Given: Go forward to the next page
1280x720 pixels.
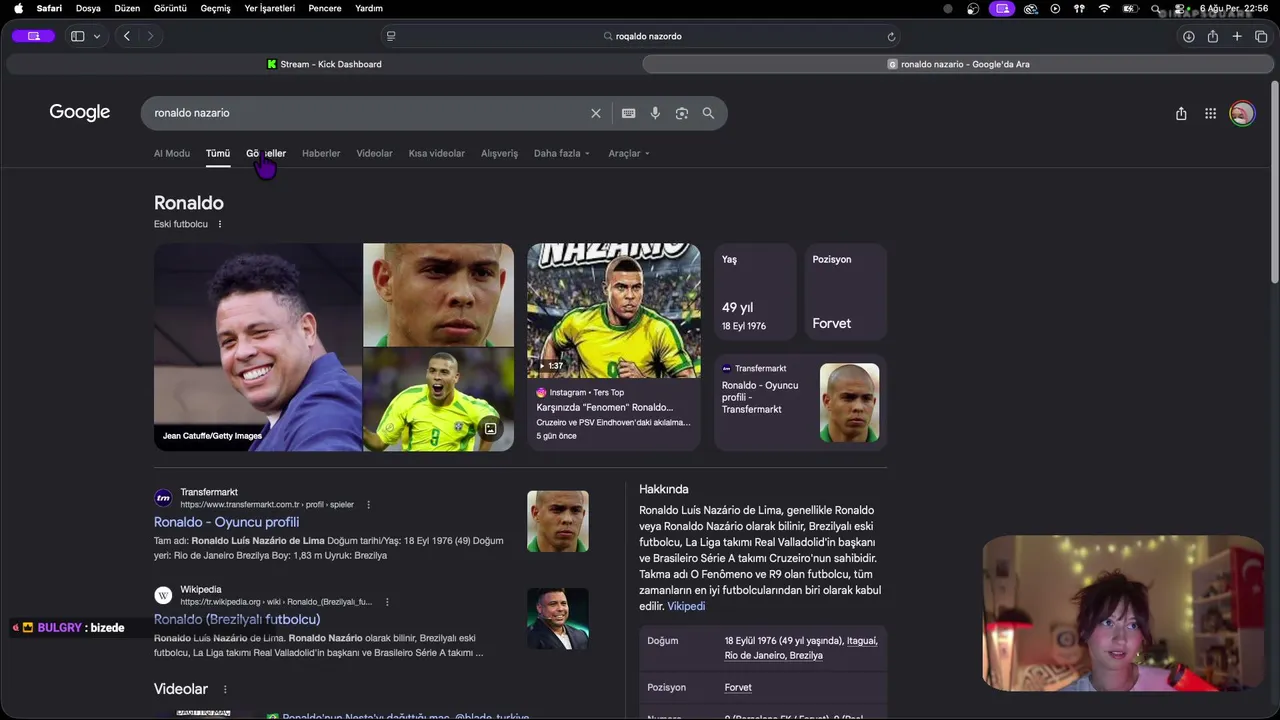Looking at the screenshot, I should click(x=151, y=36).
